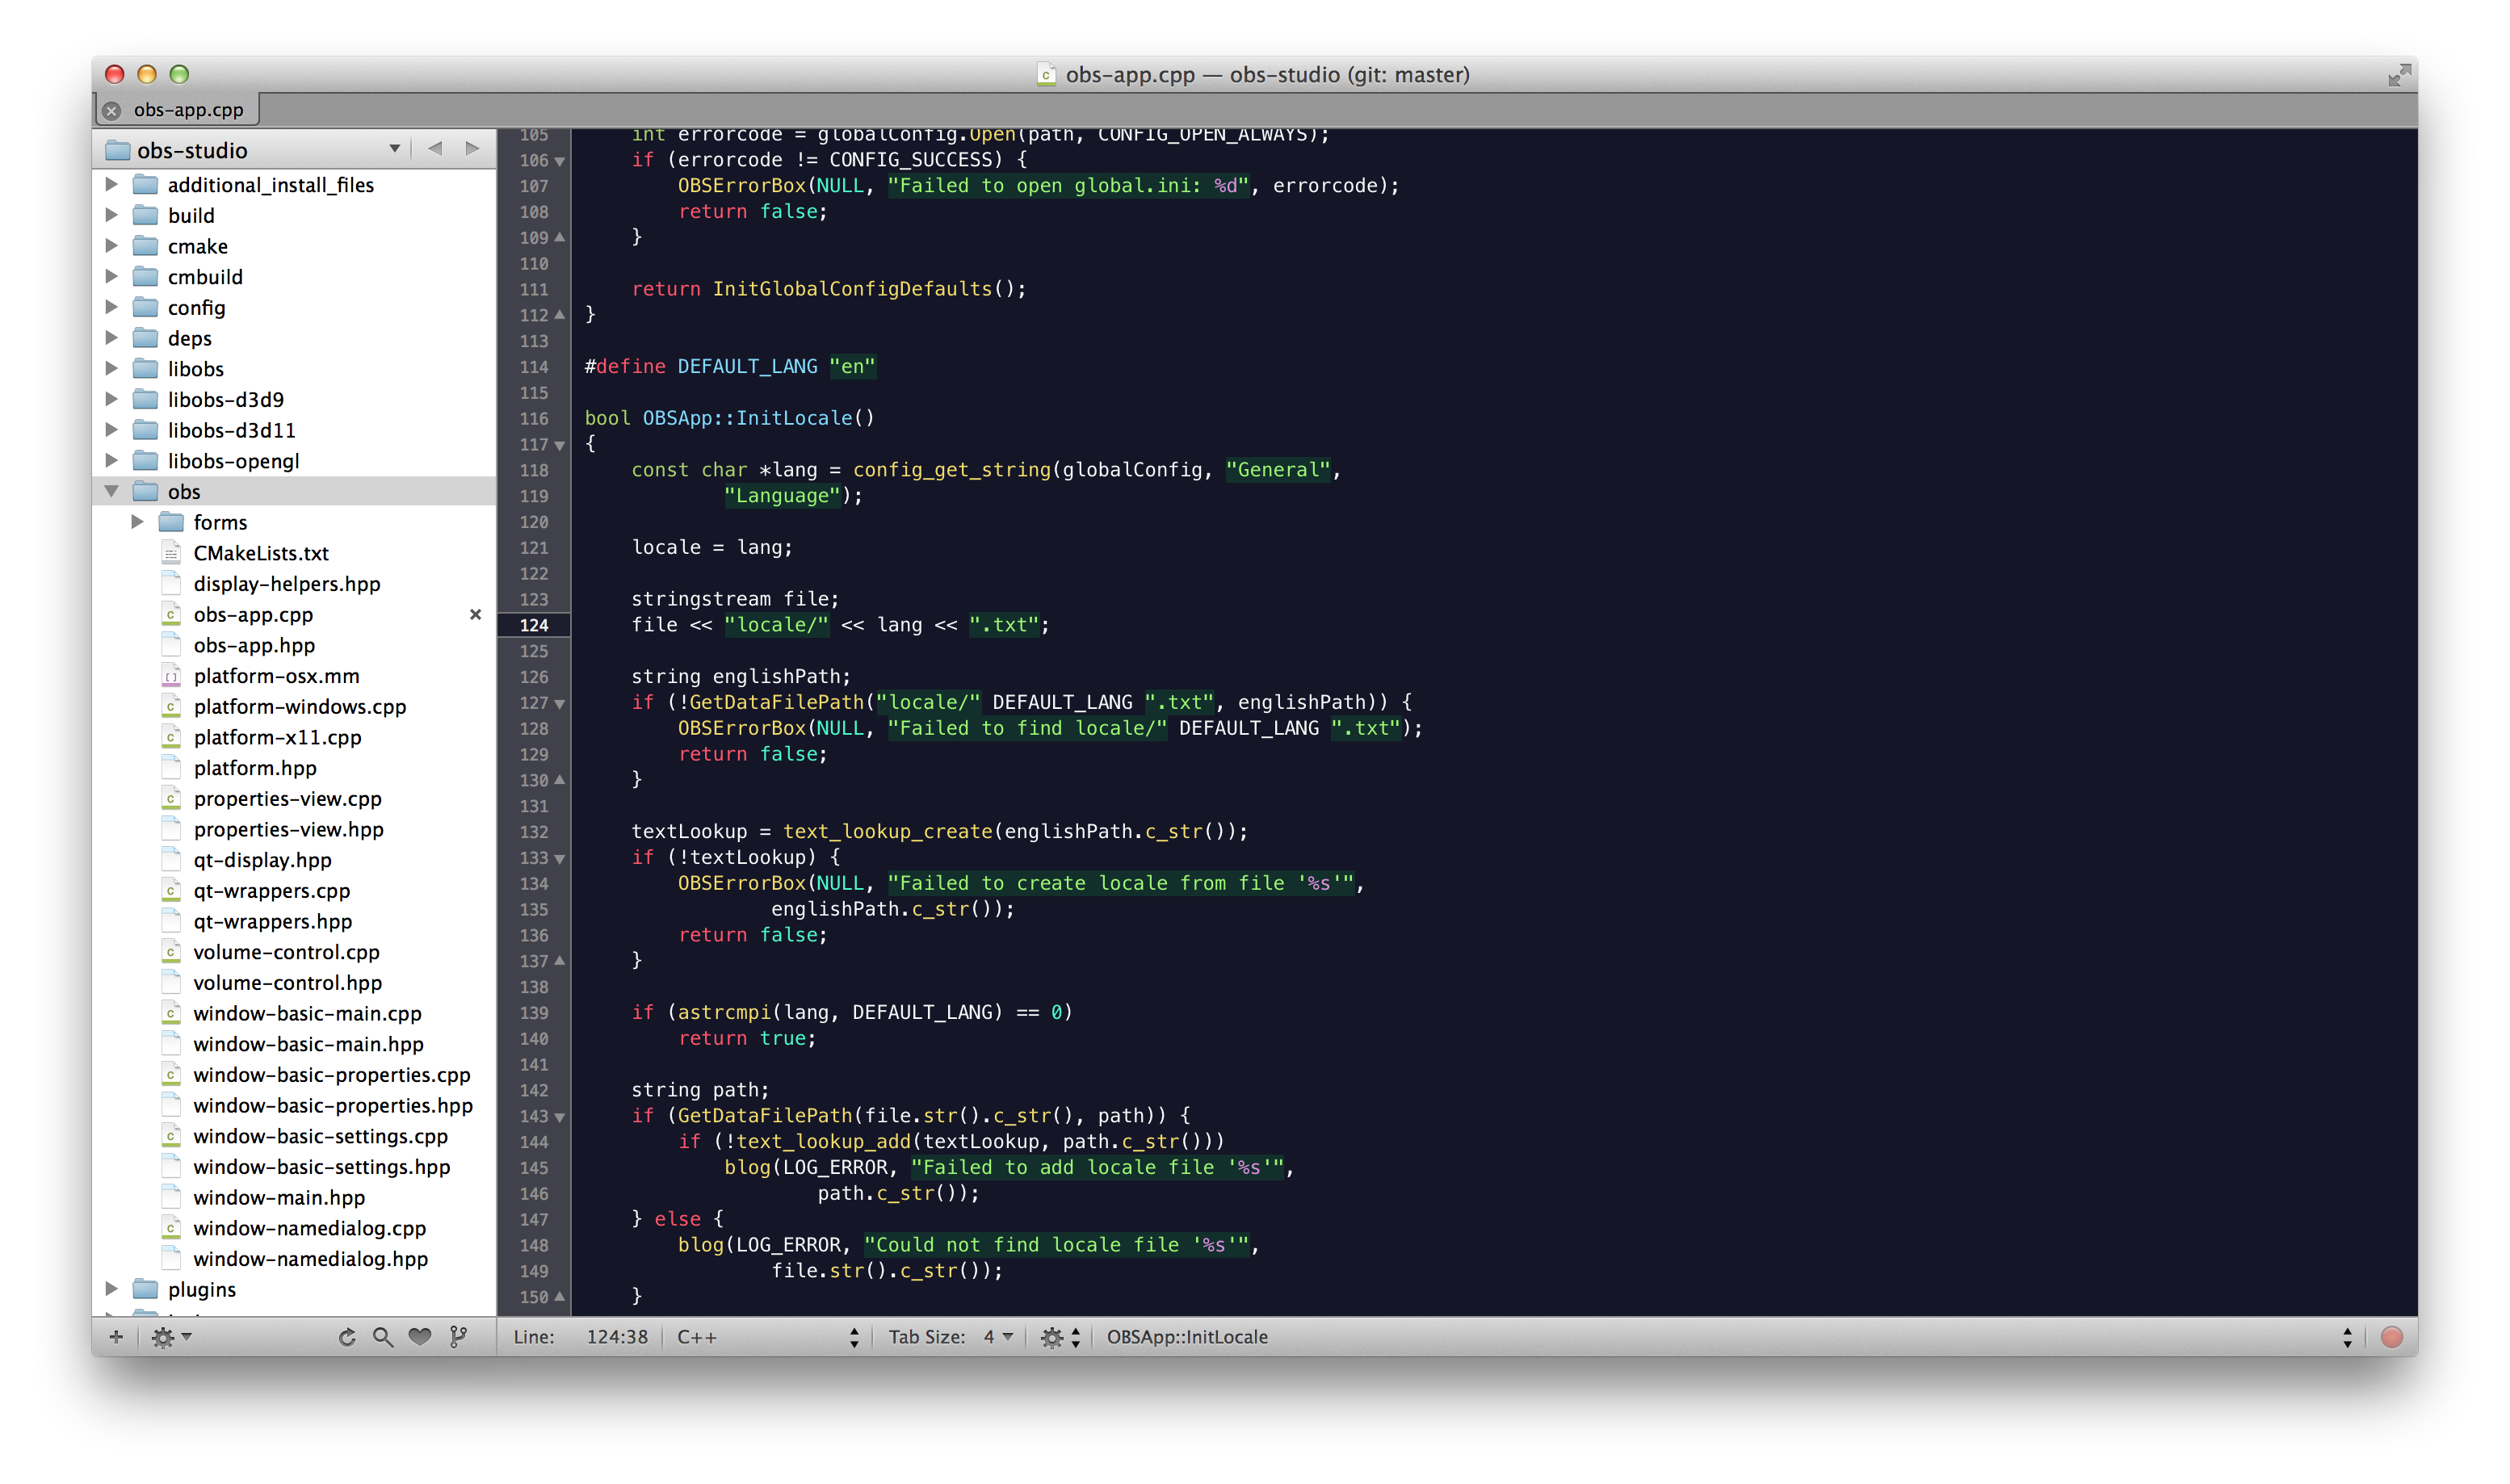This screenshot has width=2510, height=1484.
Task: Click the heart favorites icon
Action: tap(420, 1337)
